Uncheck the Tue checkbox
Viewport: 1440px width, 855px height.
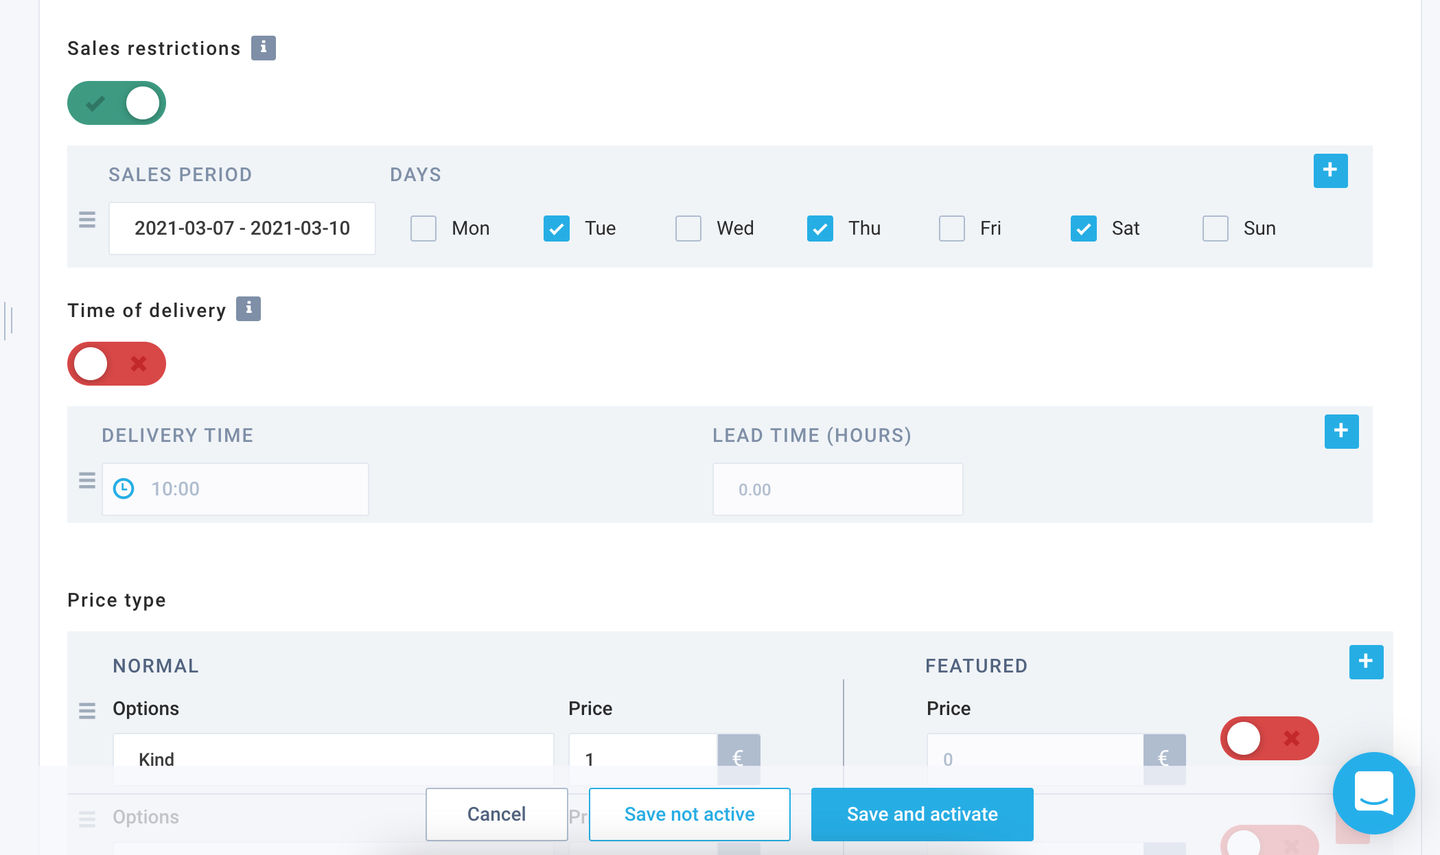[x=556, y=228]
